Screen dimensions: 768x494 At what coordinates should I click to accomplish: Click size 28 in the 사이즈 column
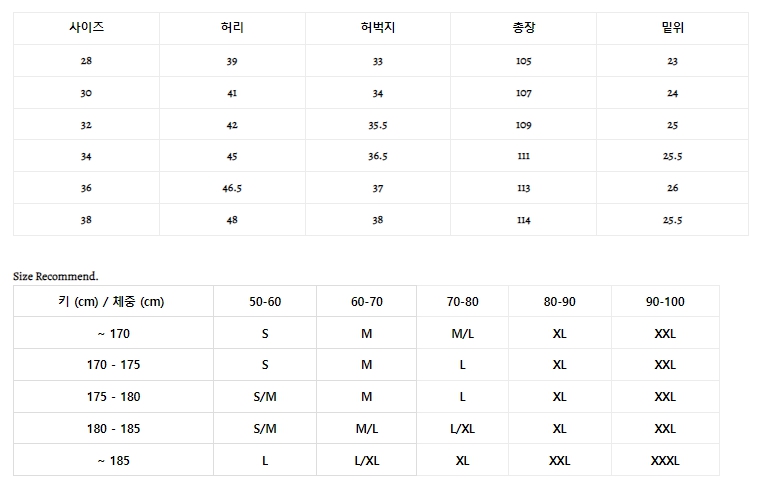[86, 61]
